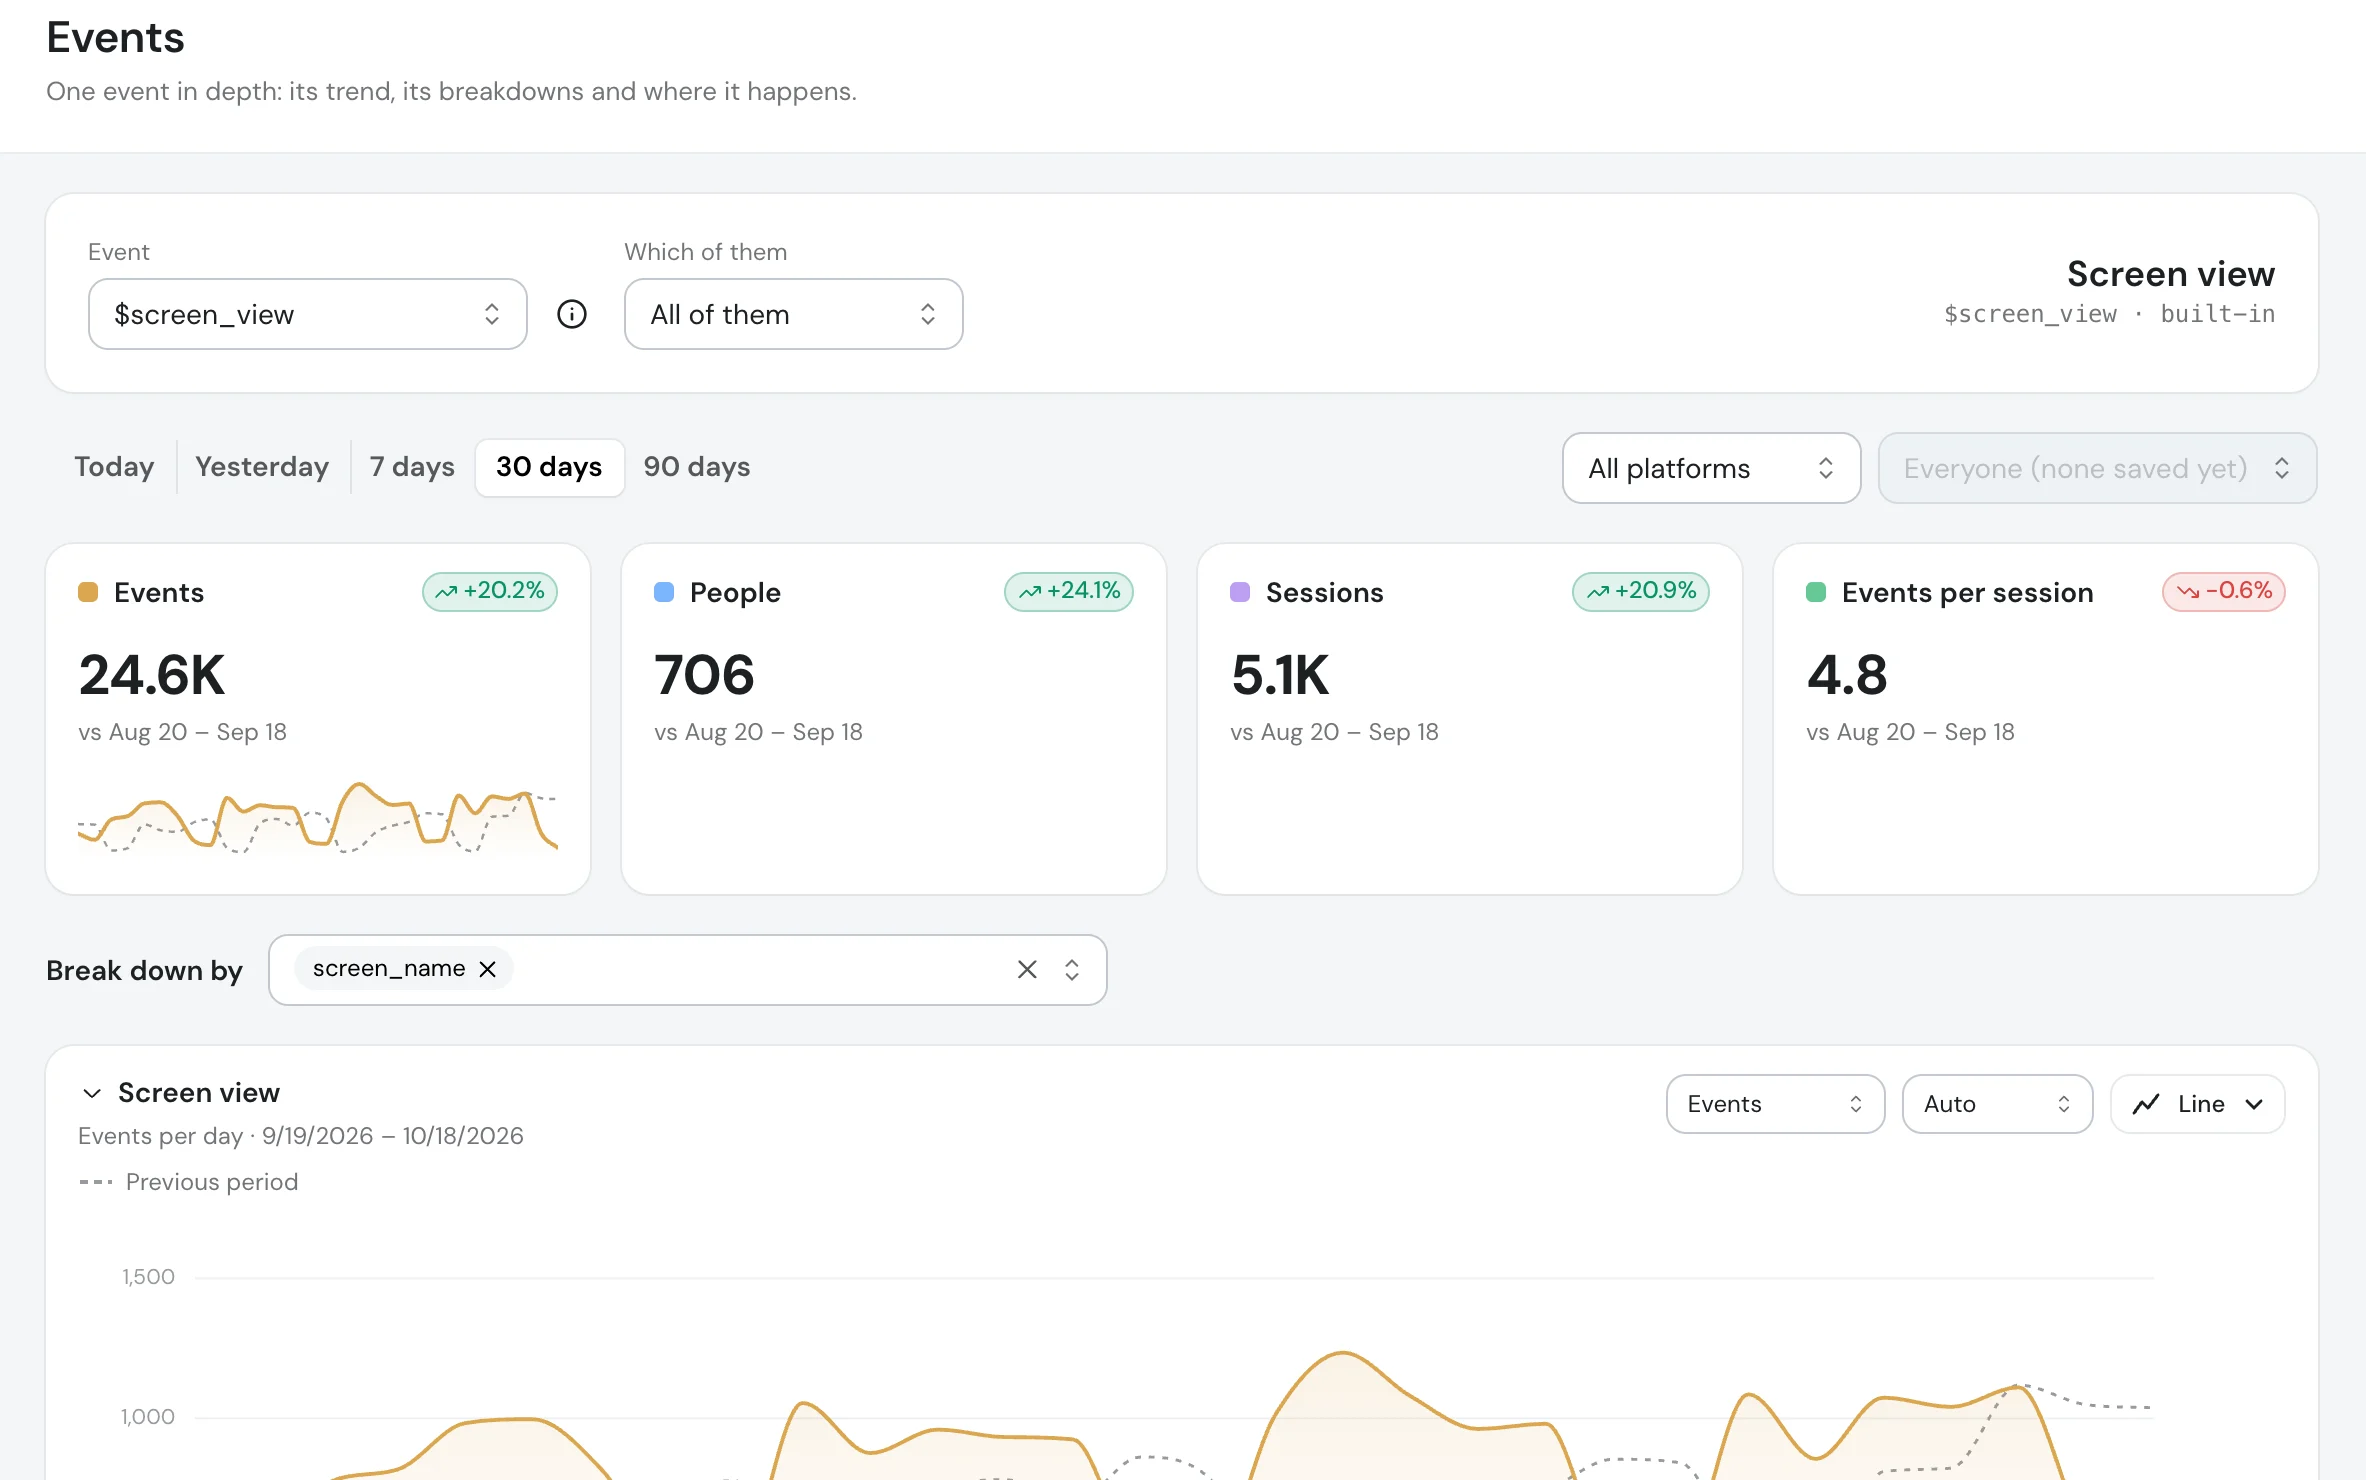Viewport: 2366px width, 1480px height.
Task: Select the 7 days range tab
Action: pyautogui.click(x=412, y=467)
